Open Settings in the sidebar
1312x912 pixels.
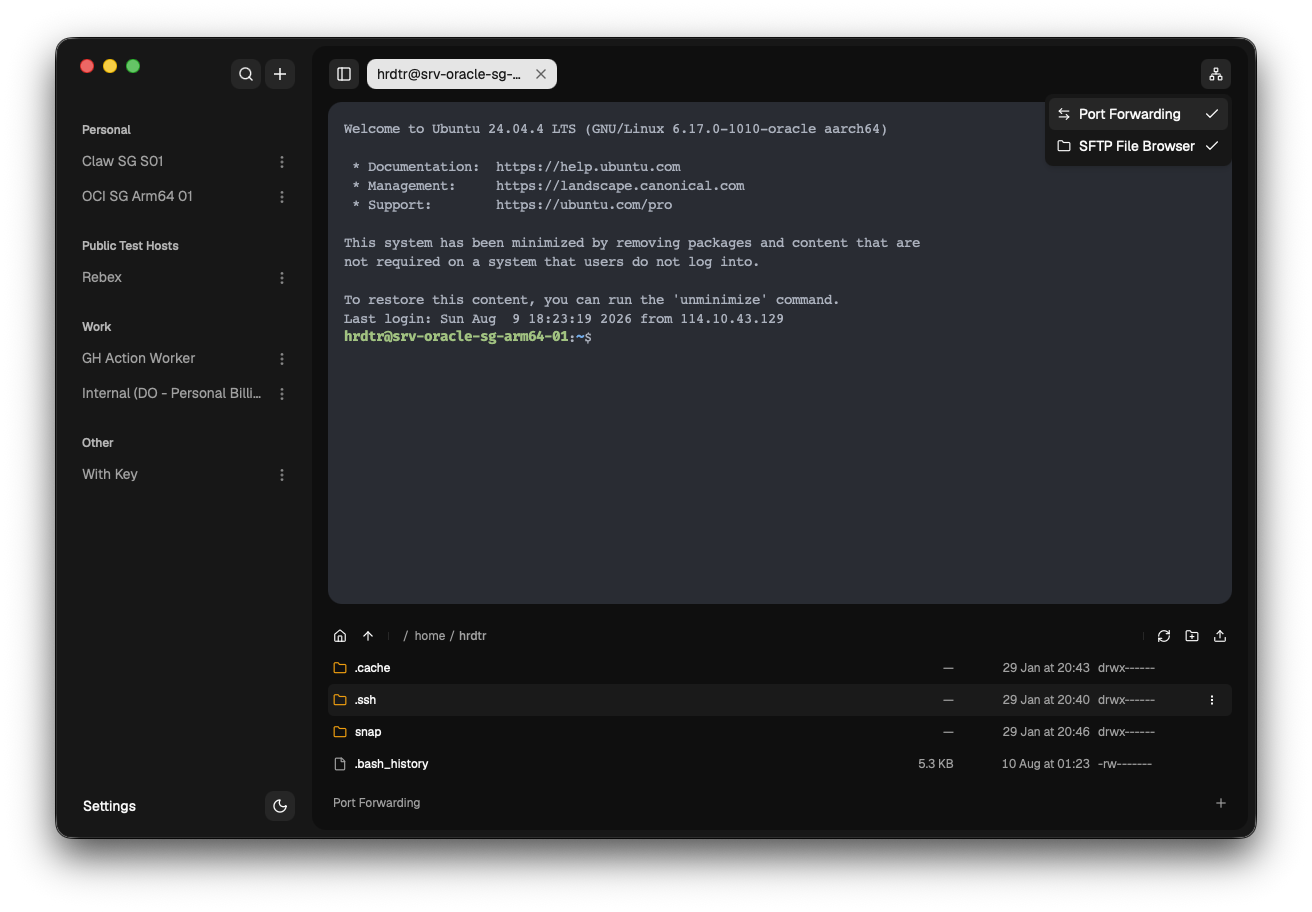click(109, 806)
